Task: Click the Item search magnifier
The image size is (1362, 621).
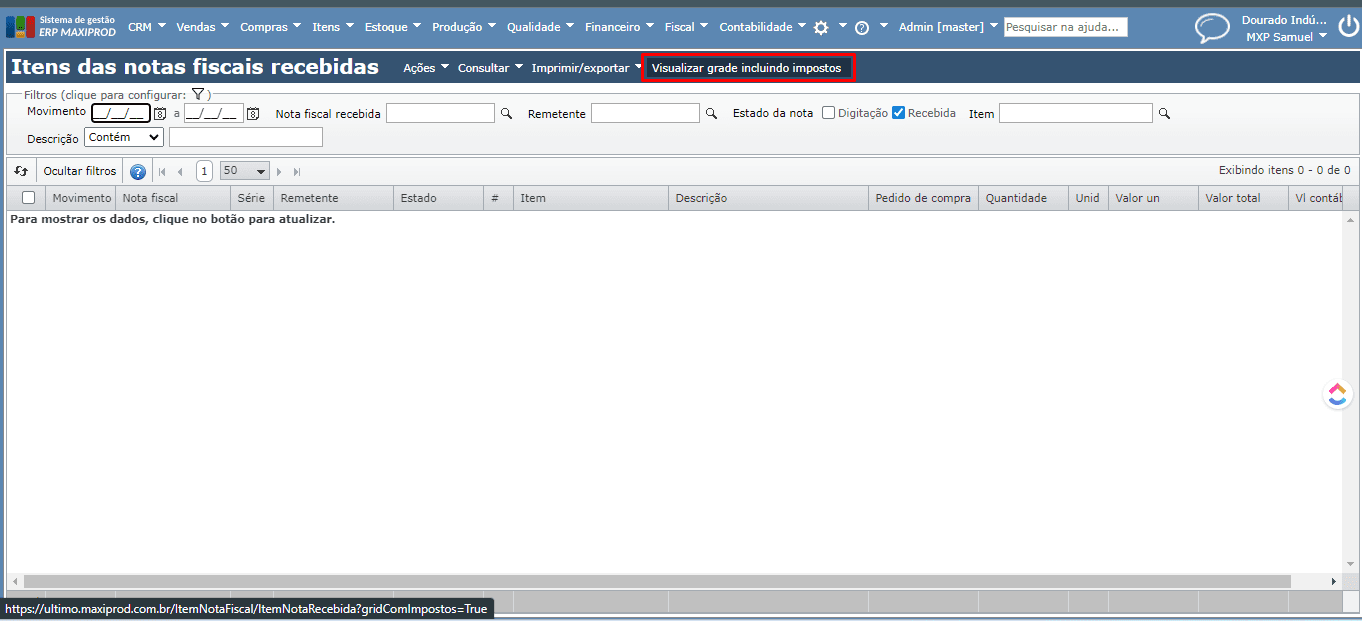Action: pyautogui.click(x=1164, y=114)
